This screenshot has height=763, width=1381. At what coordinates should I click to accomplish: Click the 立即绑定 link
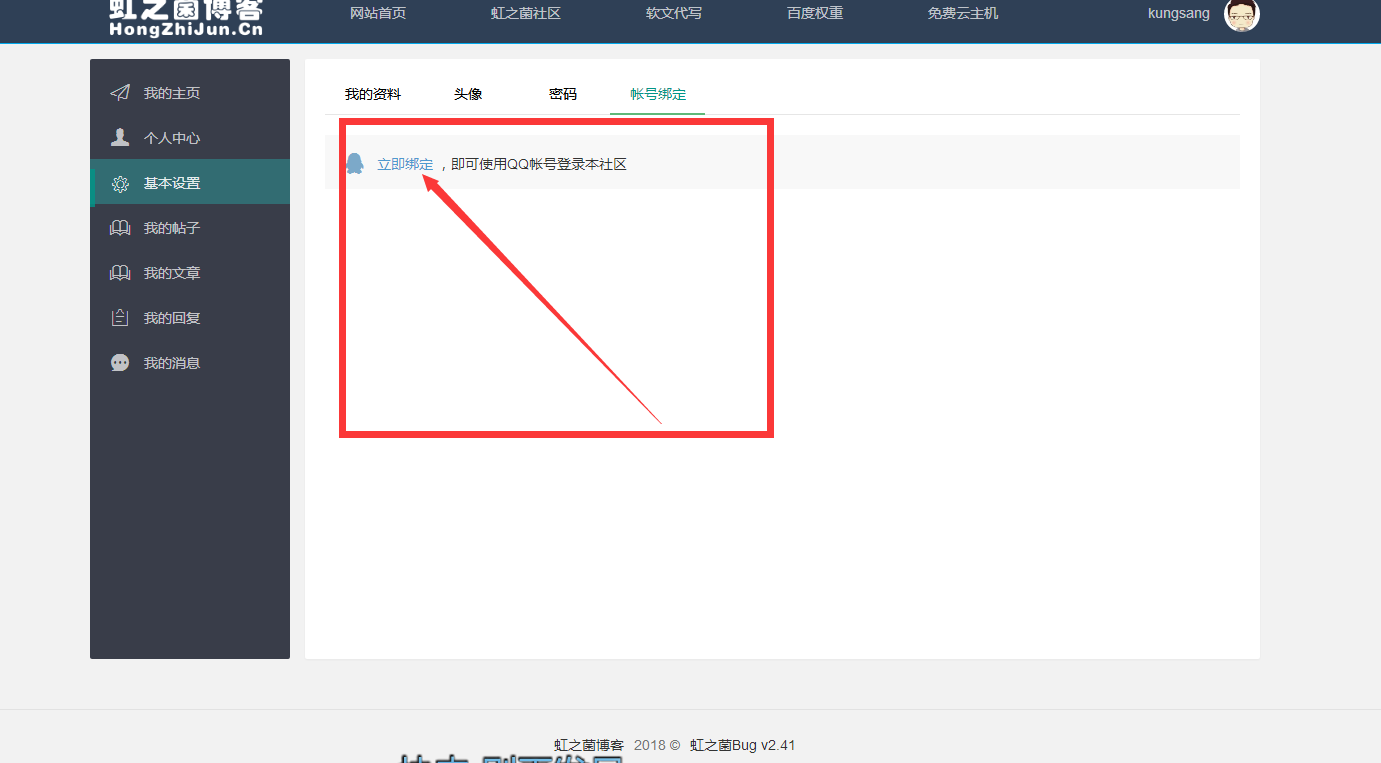(x=405, y=164)
